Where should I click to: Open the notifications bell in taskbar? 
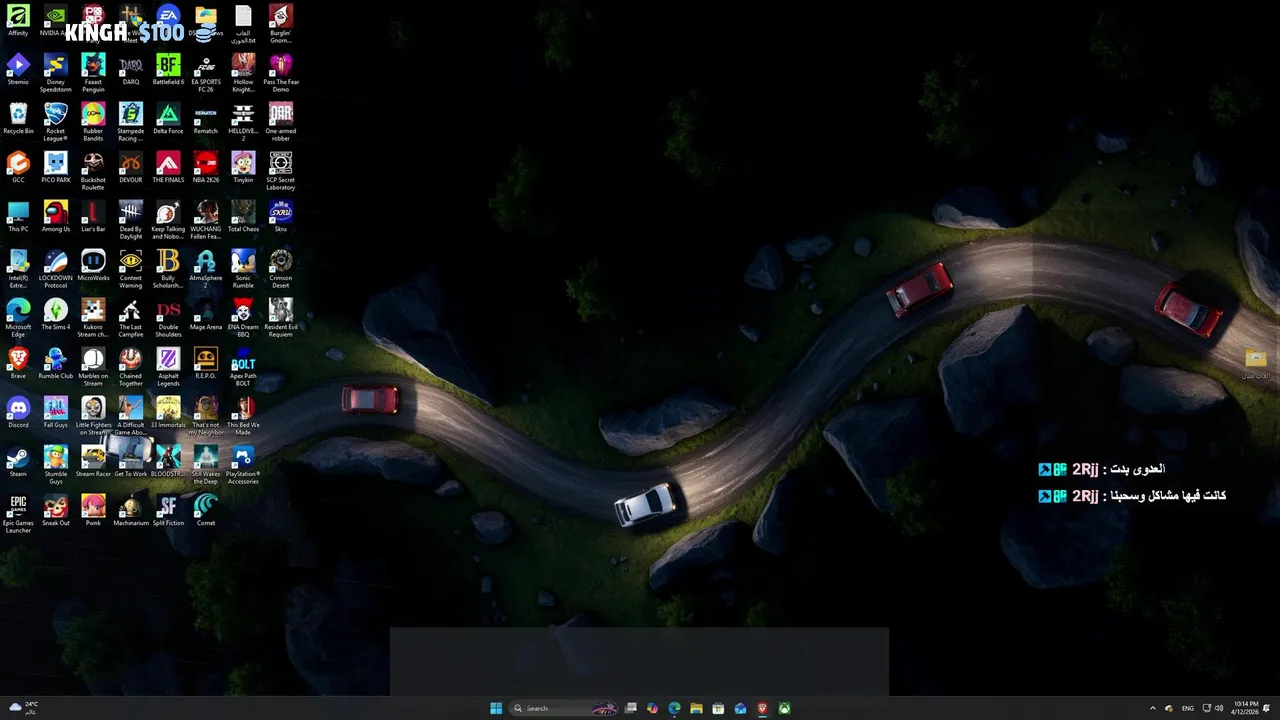tap(1267, 708)
